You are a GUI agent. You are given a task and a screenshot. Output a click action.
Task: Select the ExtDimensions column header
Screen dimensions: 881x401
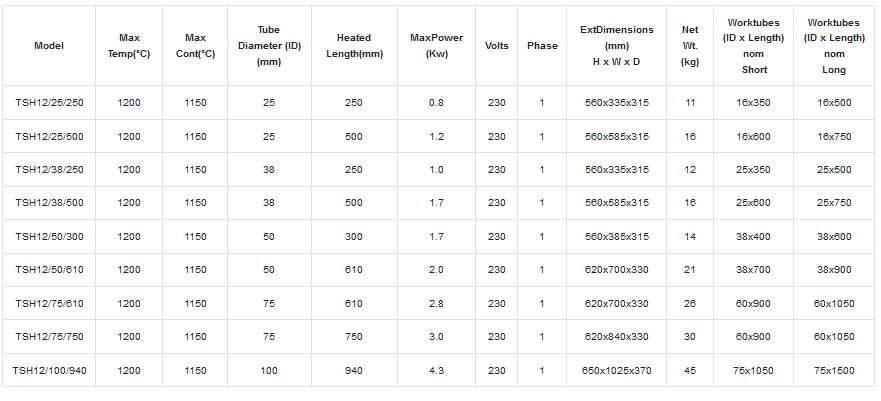click(617, 46)
